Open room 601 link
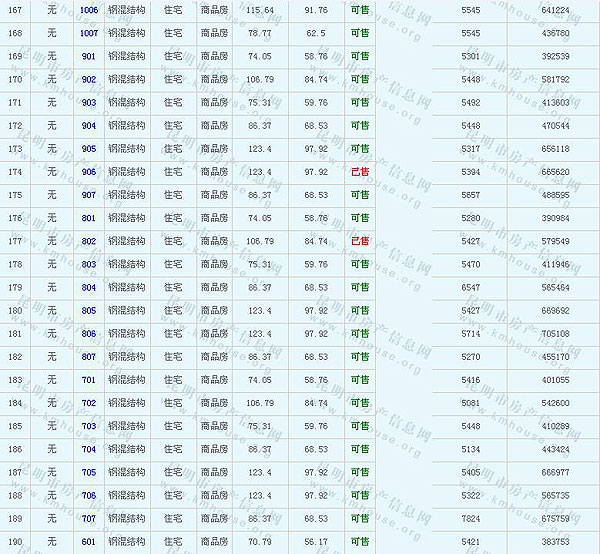The image size is (600, 554). pyautogui.click(x=89, y=542)
